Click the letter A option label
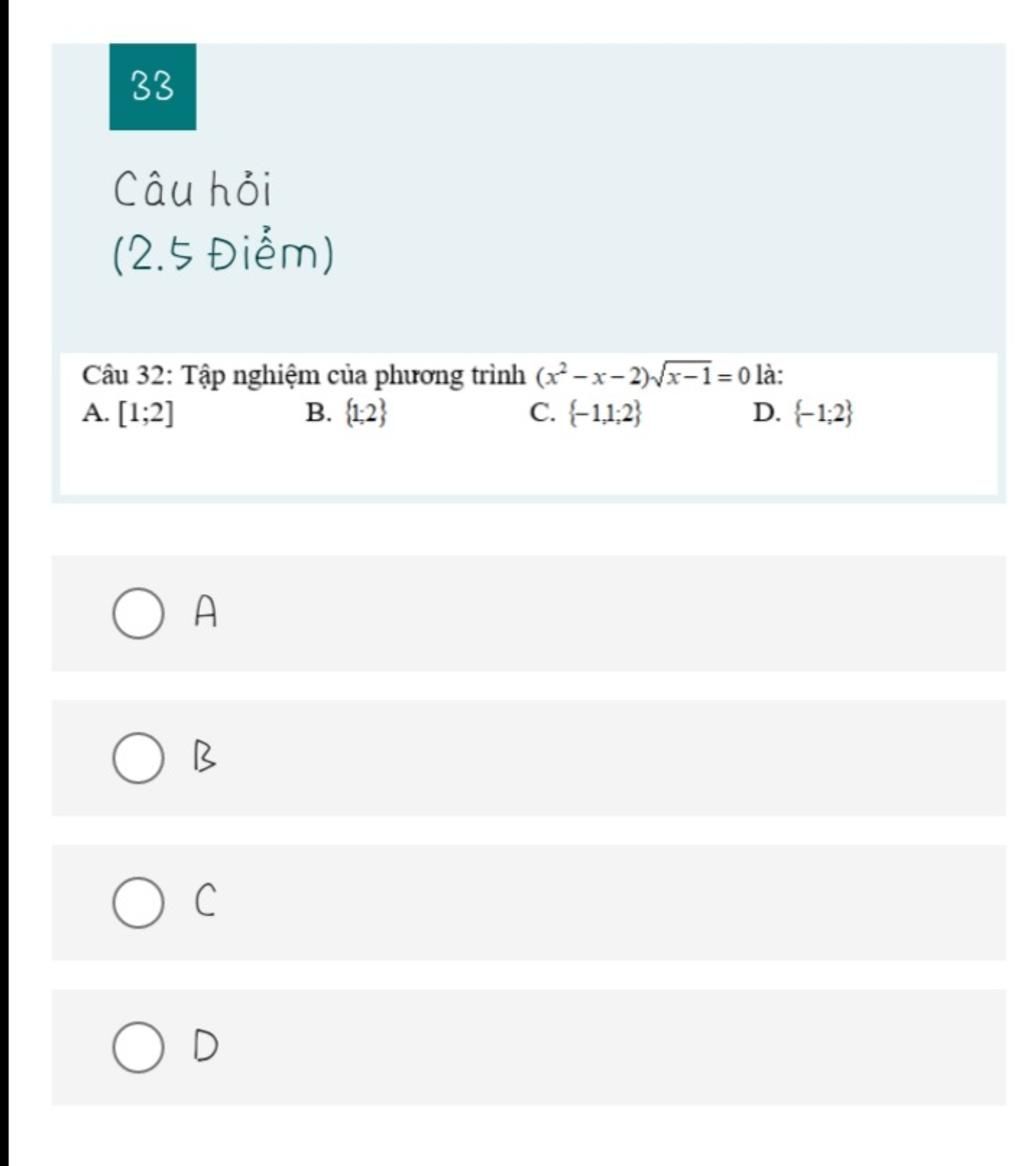 205,613
